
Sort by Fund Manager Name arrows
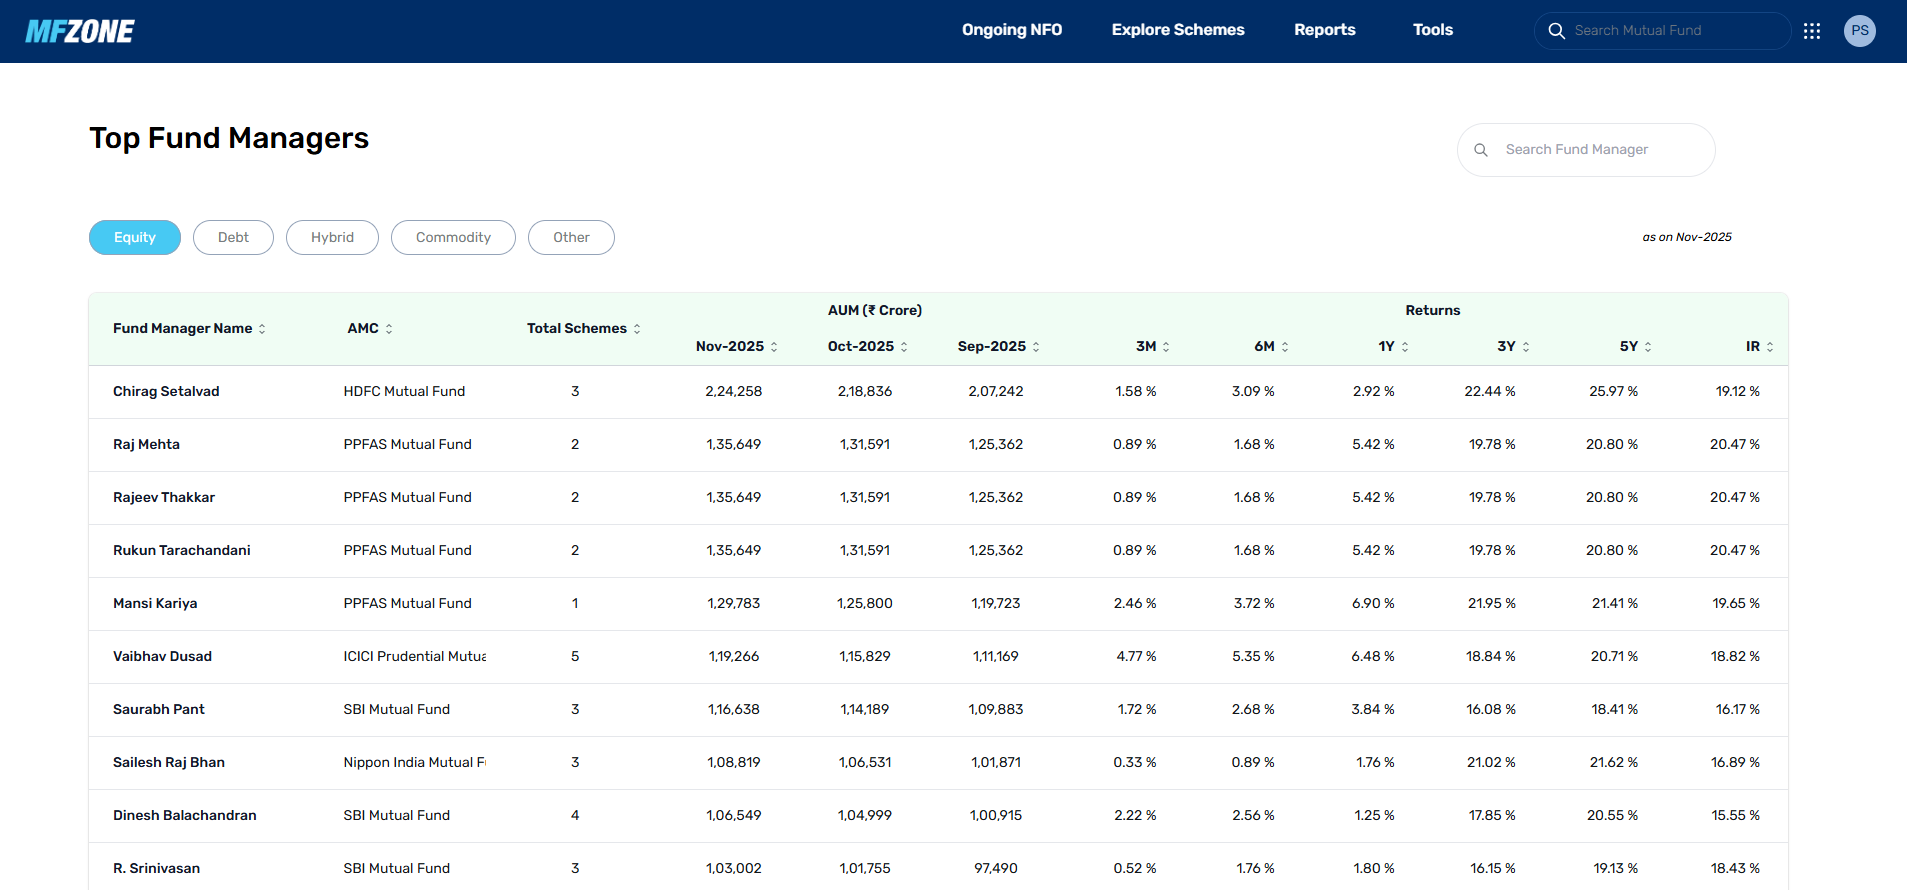point(262,329)
